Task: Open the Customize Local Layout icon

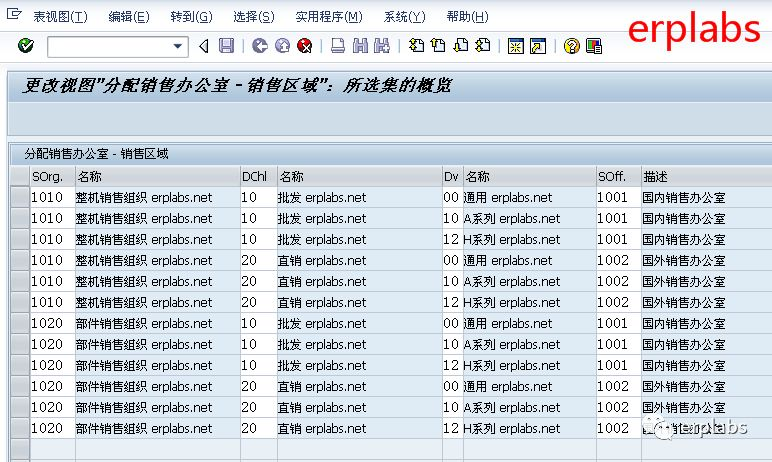Action: pyautogui.click(x=594, y=46)
